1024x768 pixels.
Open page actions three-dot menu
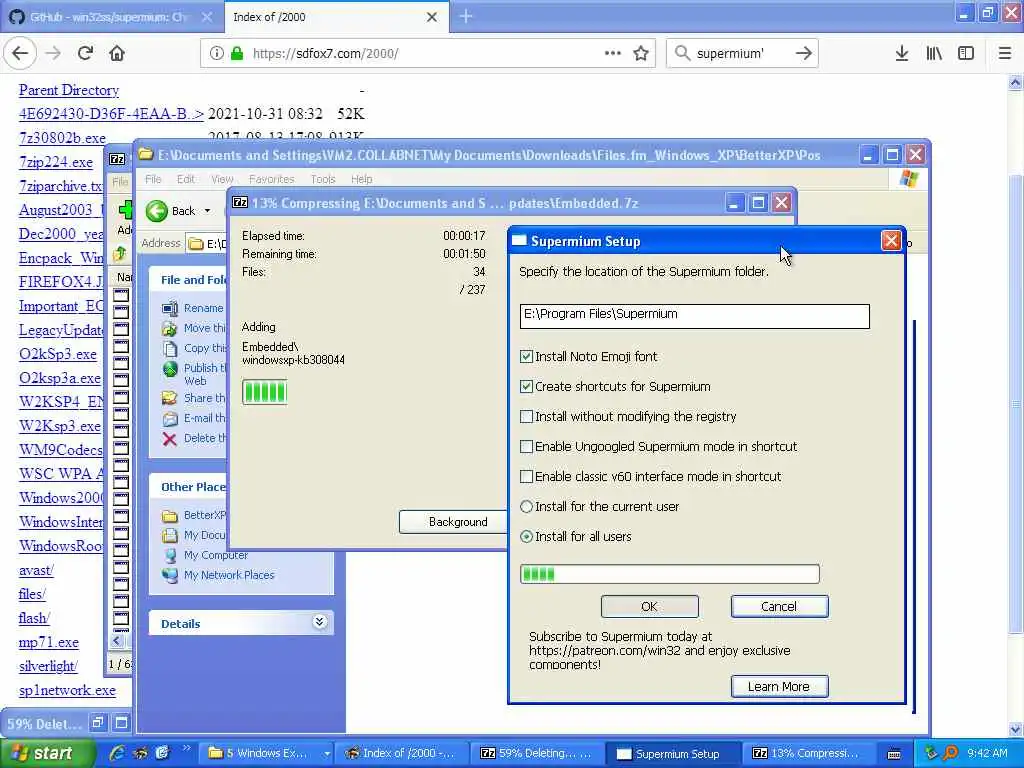coord(613,54)
